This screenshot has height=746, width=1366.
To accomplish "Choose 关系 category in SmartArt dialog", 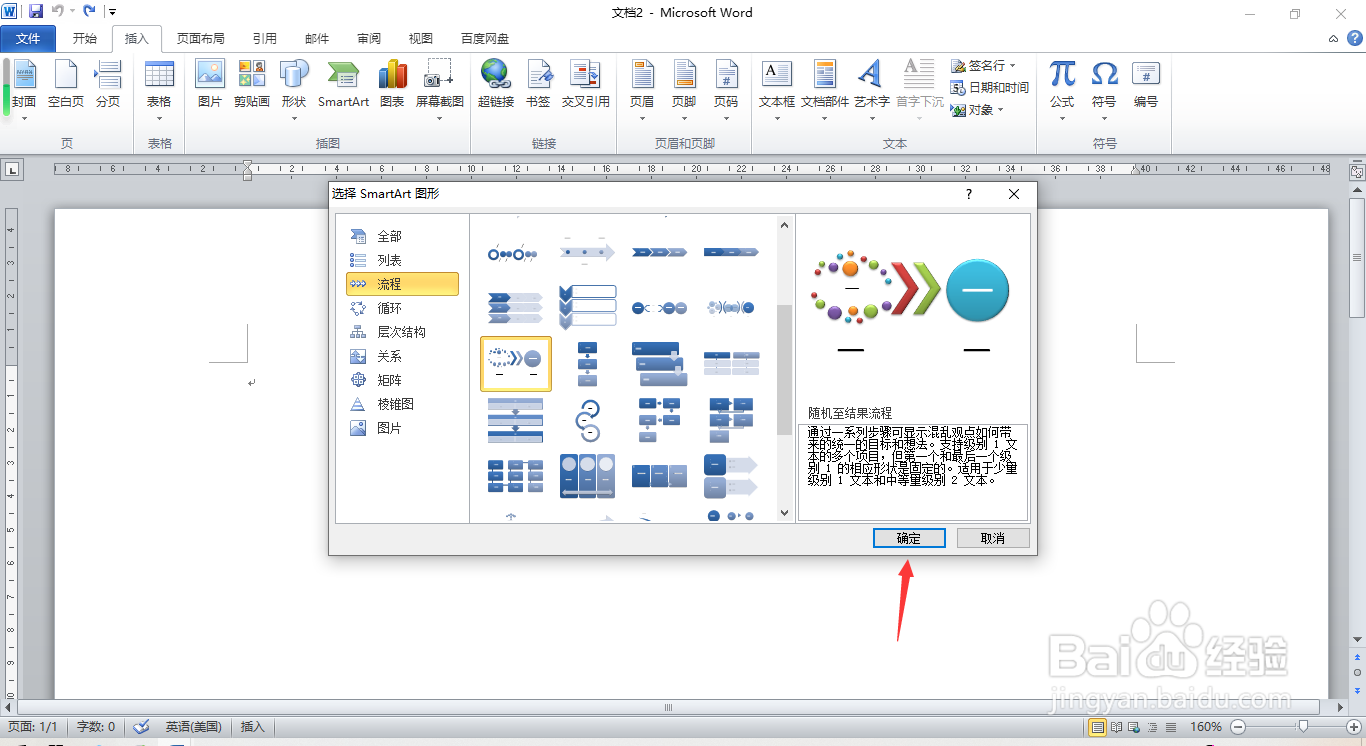I will tap(402, 356).
